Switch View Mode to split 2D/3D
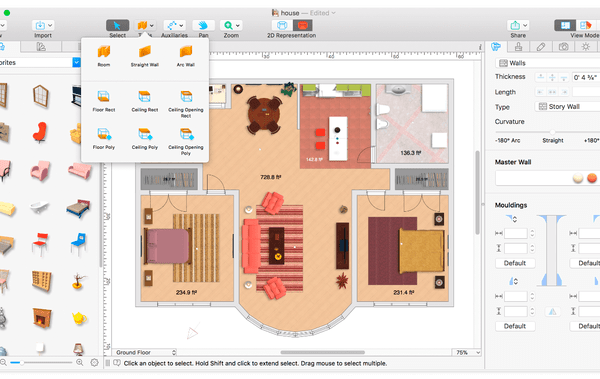 [585, 26]
